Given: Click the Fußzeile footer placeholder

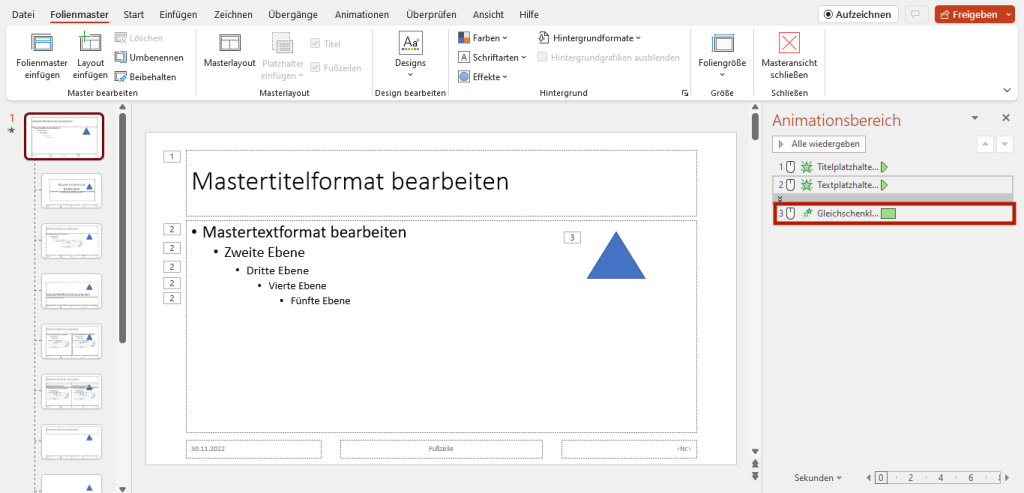Looking at the screenshot, I should [441, 449].
